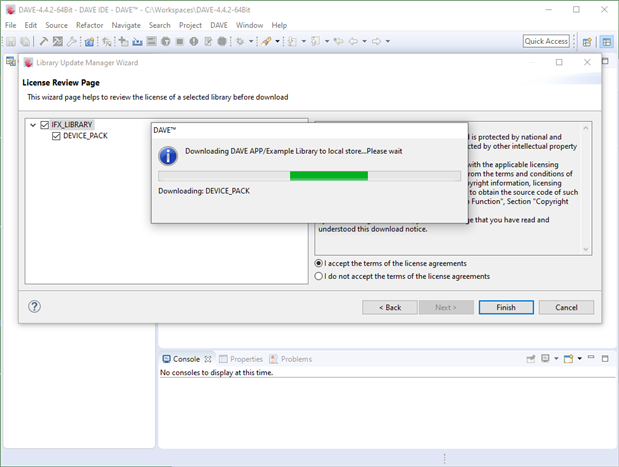Click the Open Perspective icon
The height and width of the screenshot is (467, 619).
587,41
